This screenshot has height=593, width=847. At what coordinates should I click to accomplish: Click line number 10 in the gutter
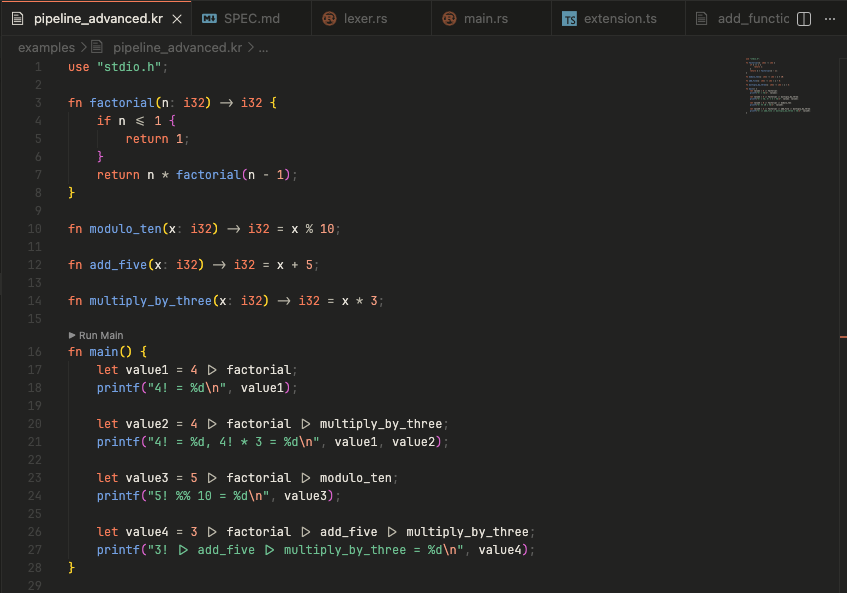tap(35, 229)
